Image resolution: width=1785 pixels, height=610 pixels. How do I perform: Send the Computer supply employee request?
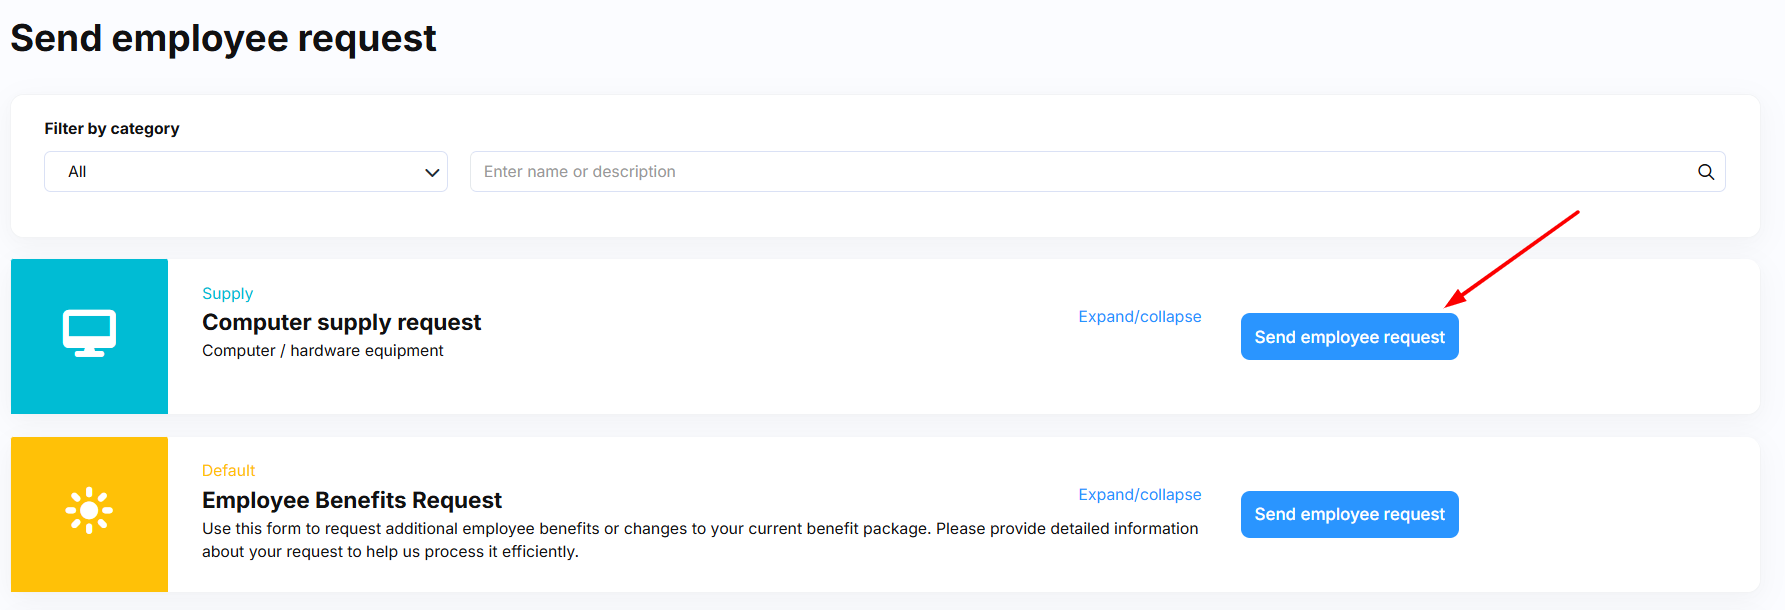pos(1349,337)
